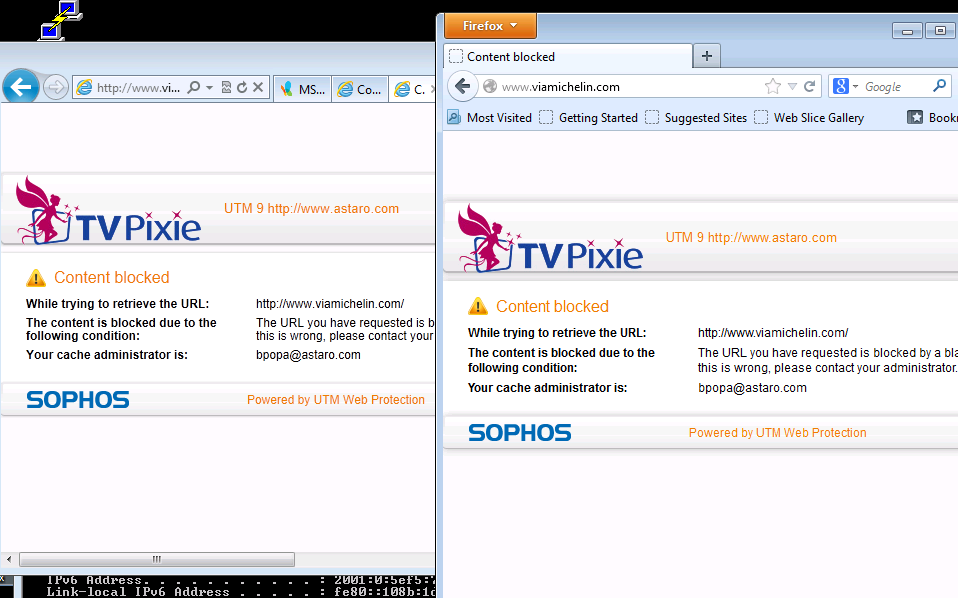The width and height of the screenshot is (958, 598).
Task: Open the network connection icon on desktop
Action: click(60, 21)
